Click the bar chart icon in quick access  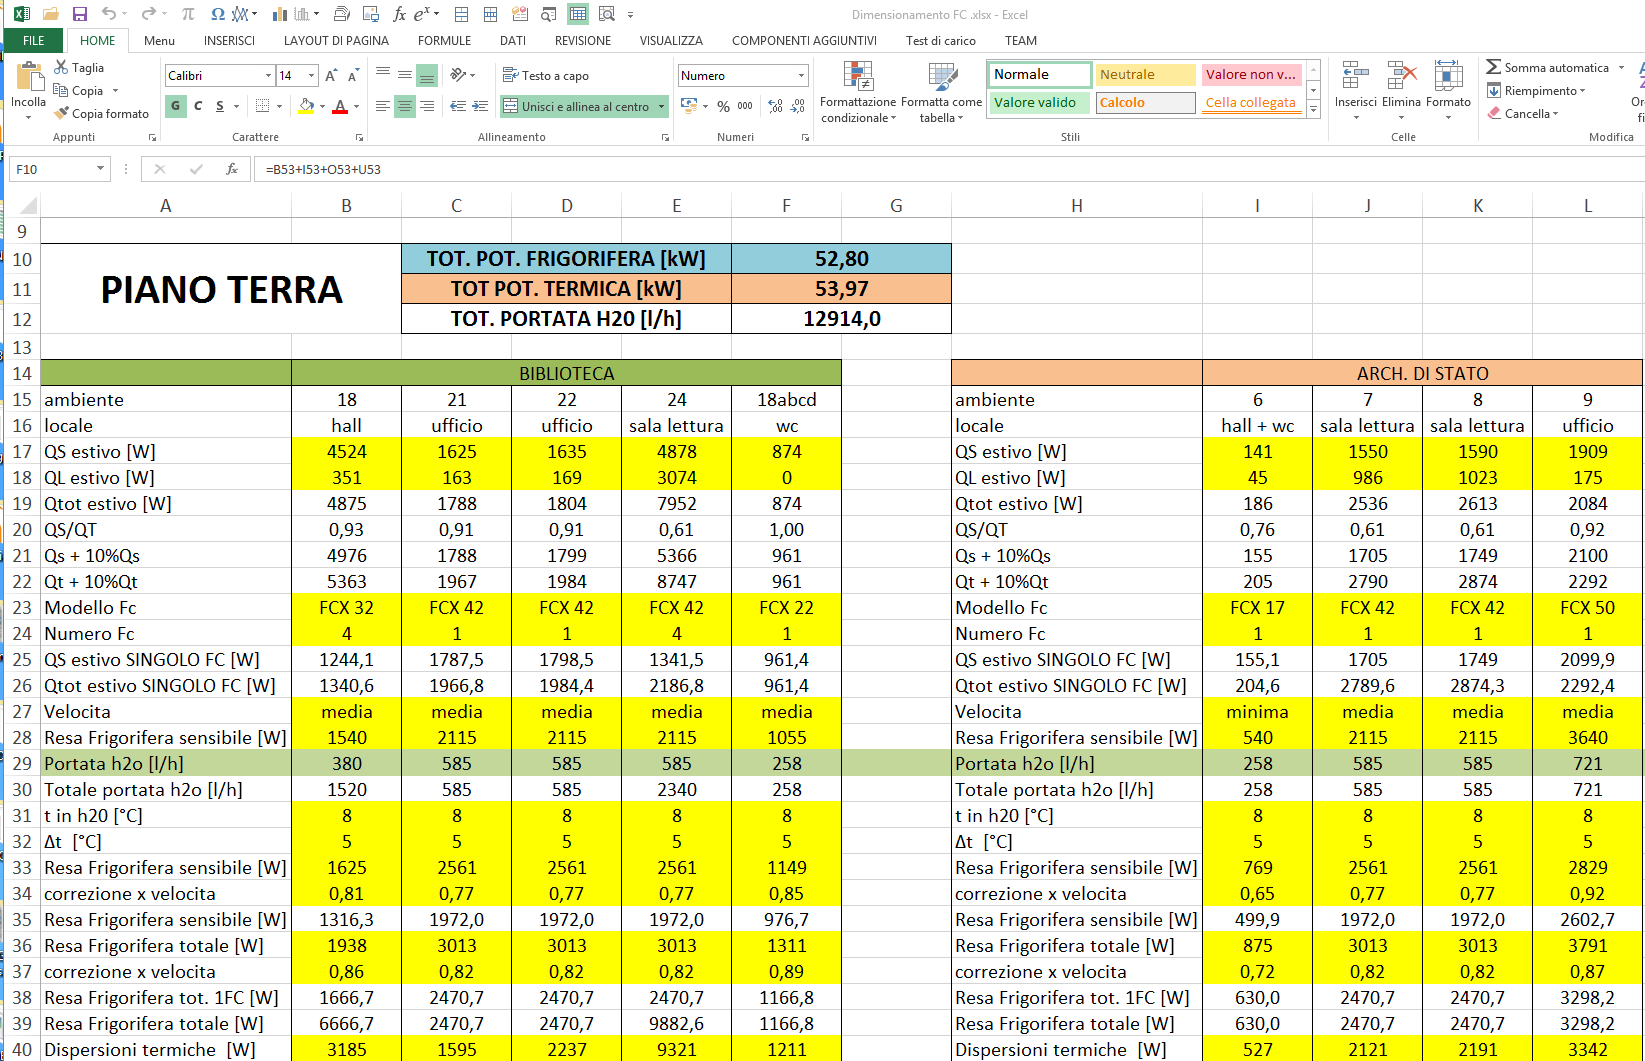pyautogui.click(x=280, y=14)
